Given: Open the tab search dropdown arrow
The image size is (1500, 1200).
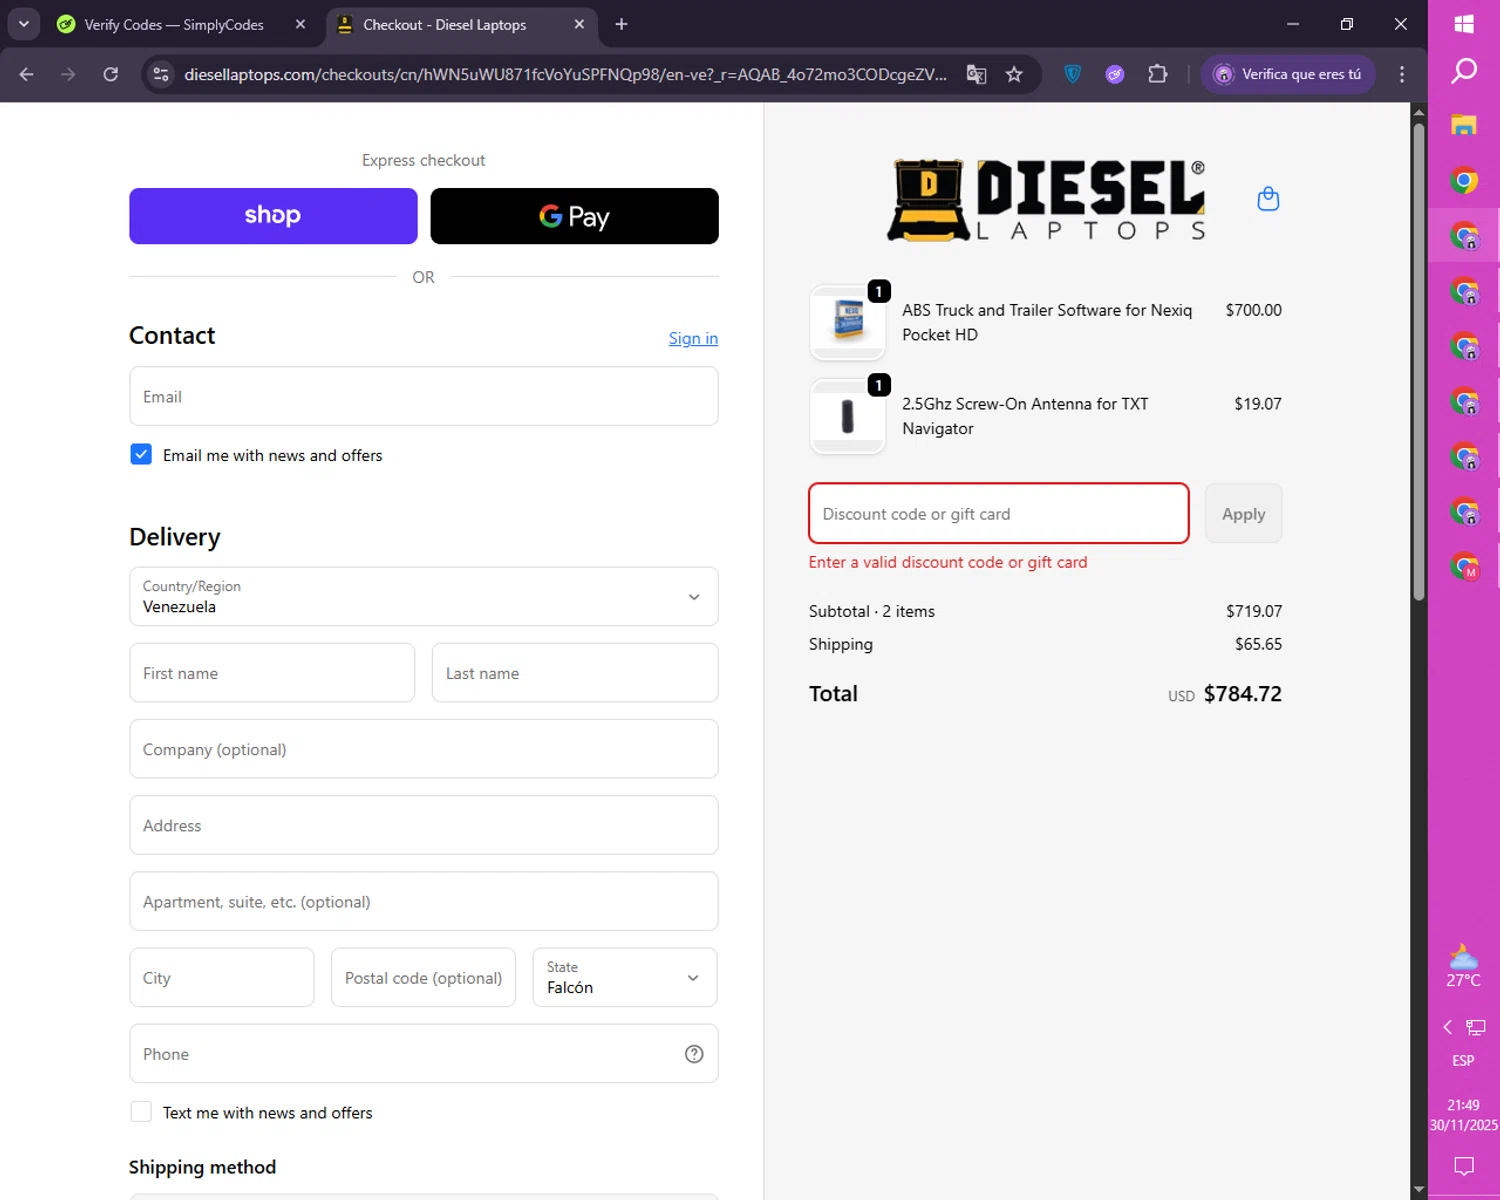Looking at the screenshot, I should click(23, 24).
